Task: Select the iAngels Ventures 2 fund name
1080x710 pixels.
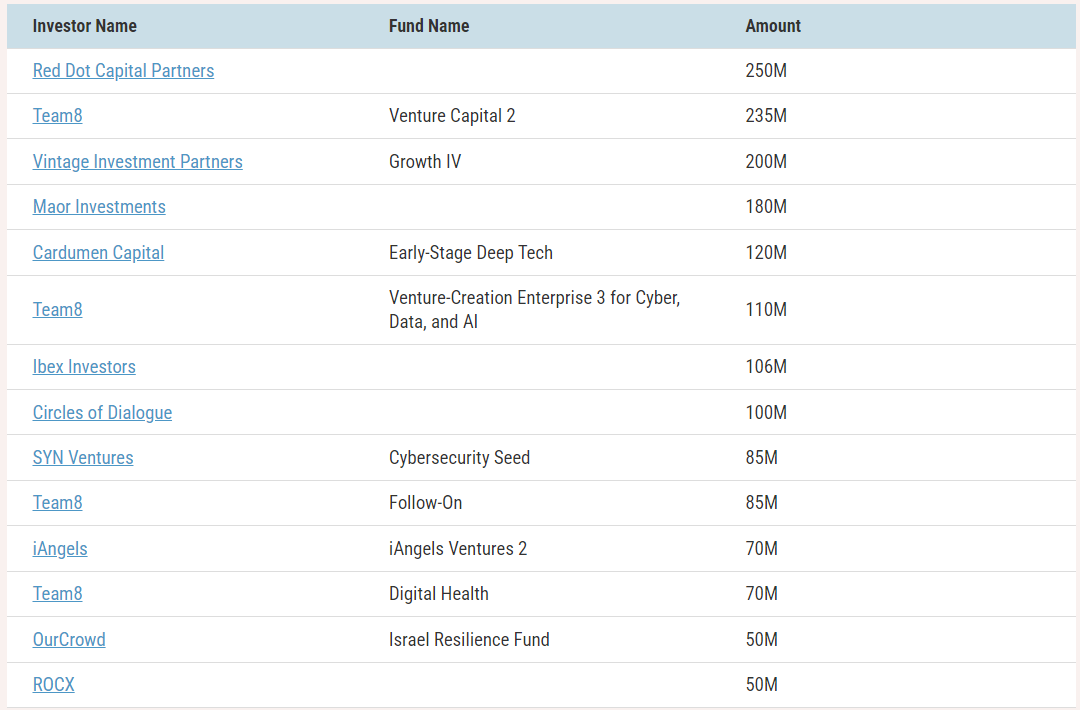Action: coord(458,549)
